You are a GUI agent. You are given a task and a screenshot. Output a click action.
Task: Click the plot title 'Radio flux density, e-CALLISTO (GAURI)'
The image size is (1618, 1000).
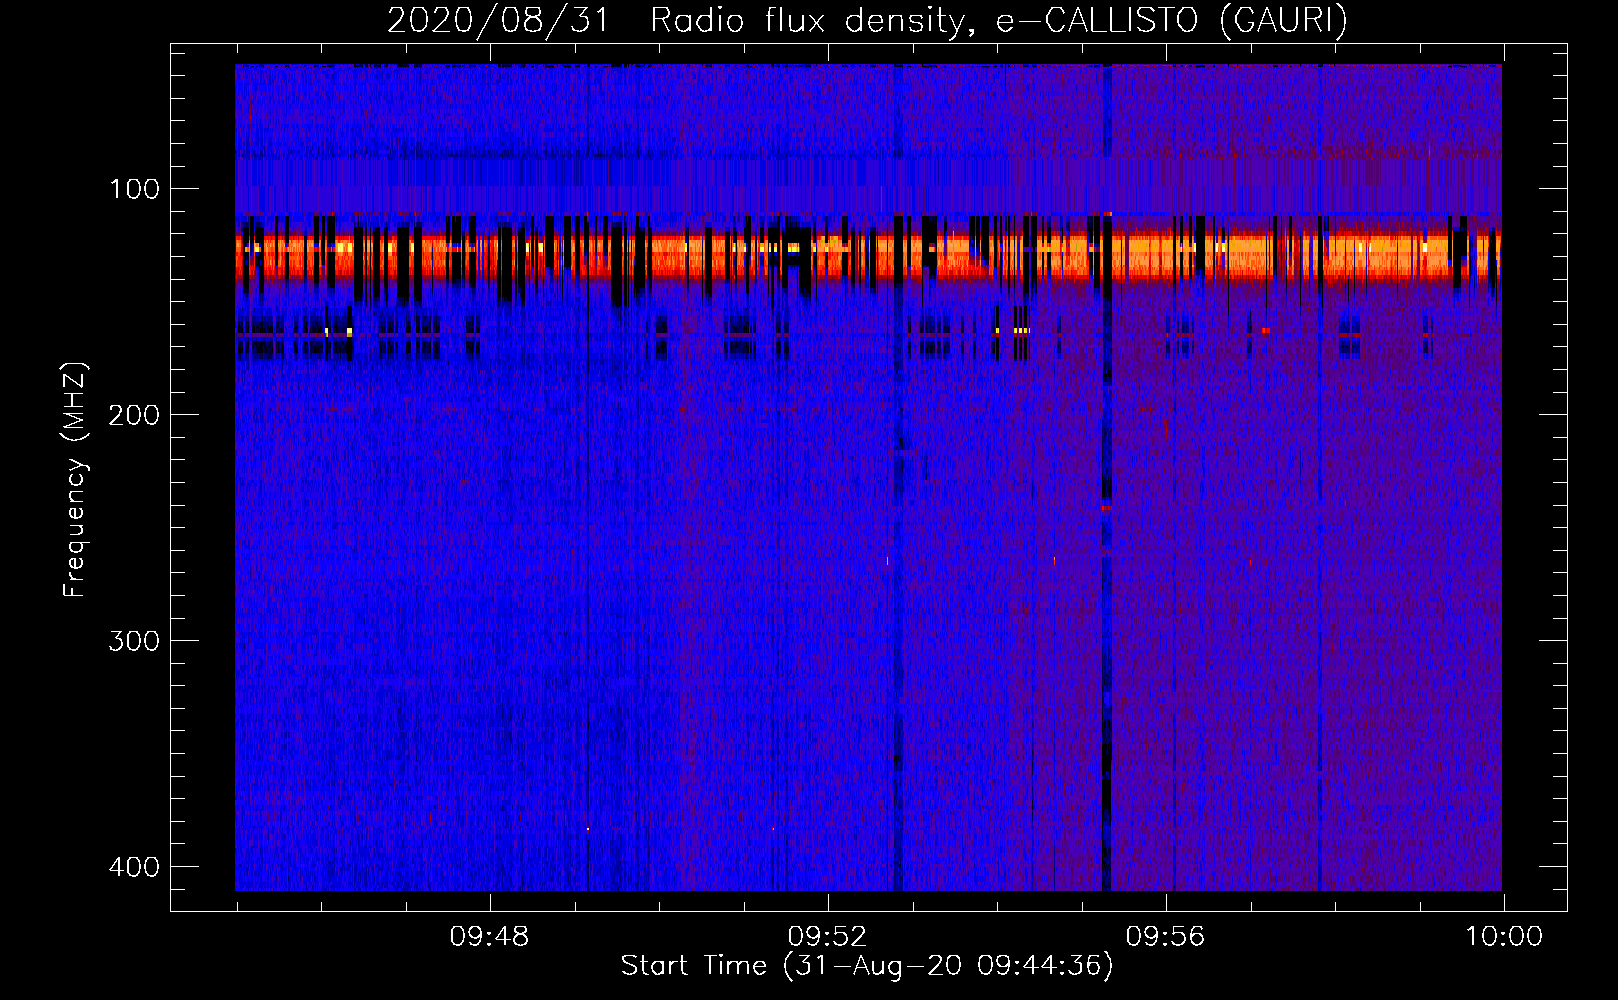(x=999, y=20)
